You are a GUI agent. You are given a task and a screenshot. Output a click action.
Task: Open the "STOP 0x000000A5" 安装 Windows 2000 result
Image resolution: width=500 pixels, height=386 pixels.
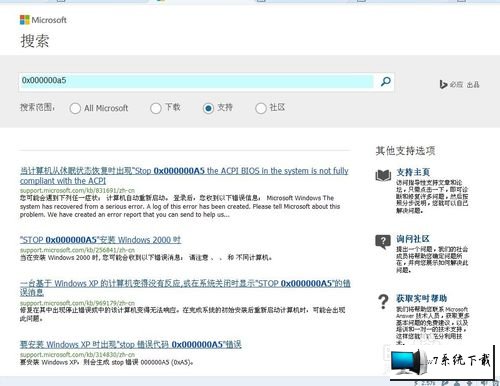pyautogui.click(x=100, y=240)
